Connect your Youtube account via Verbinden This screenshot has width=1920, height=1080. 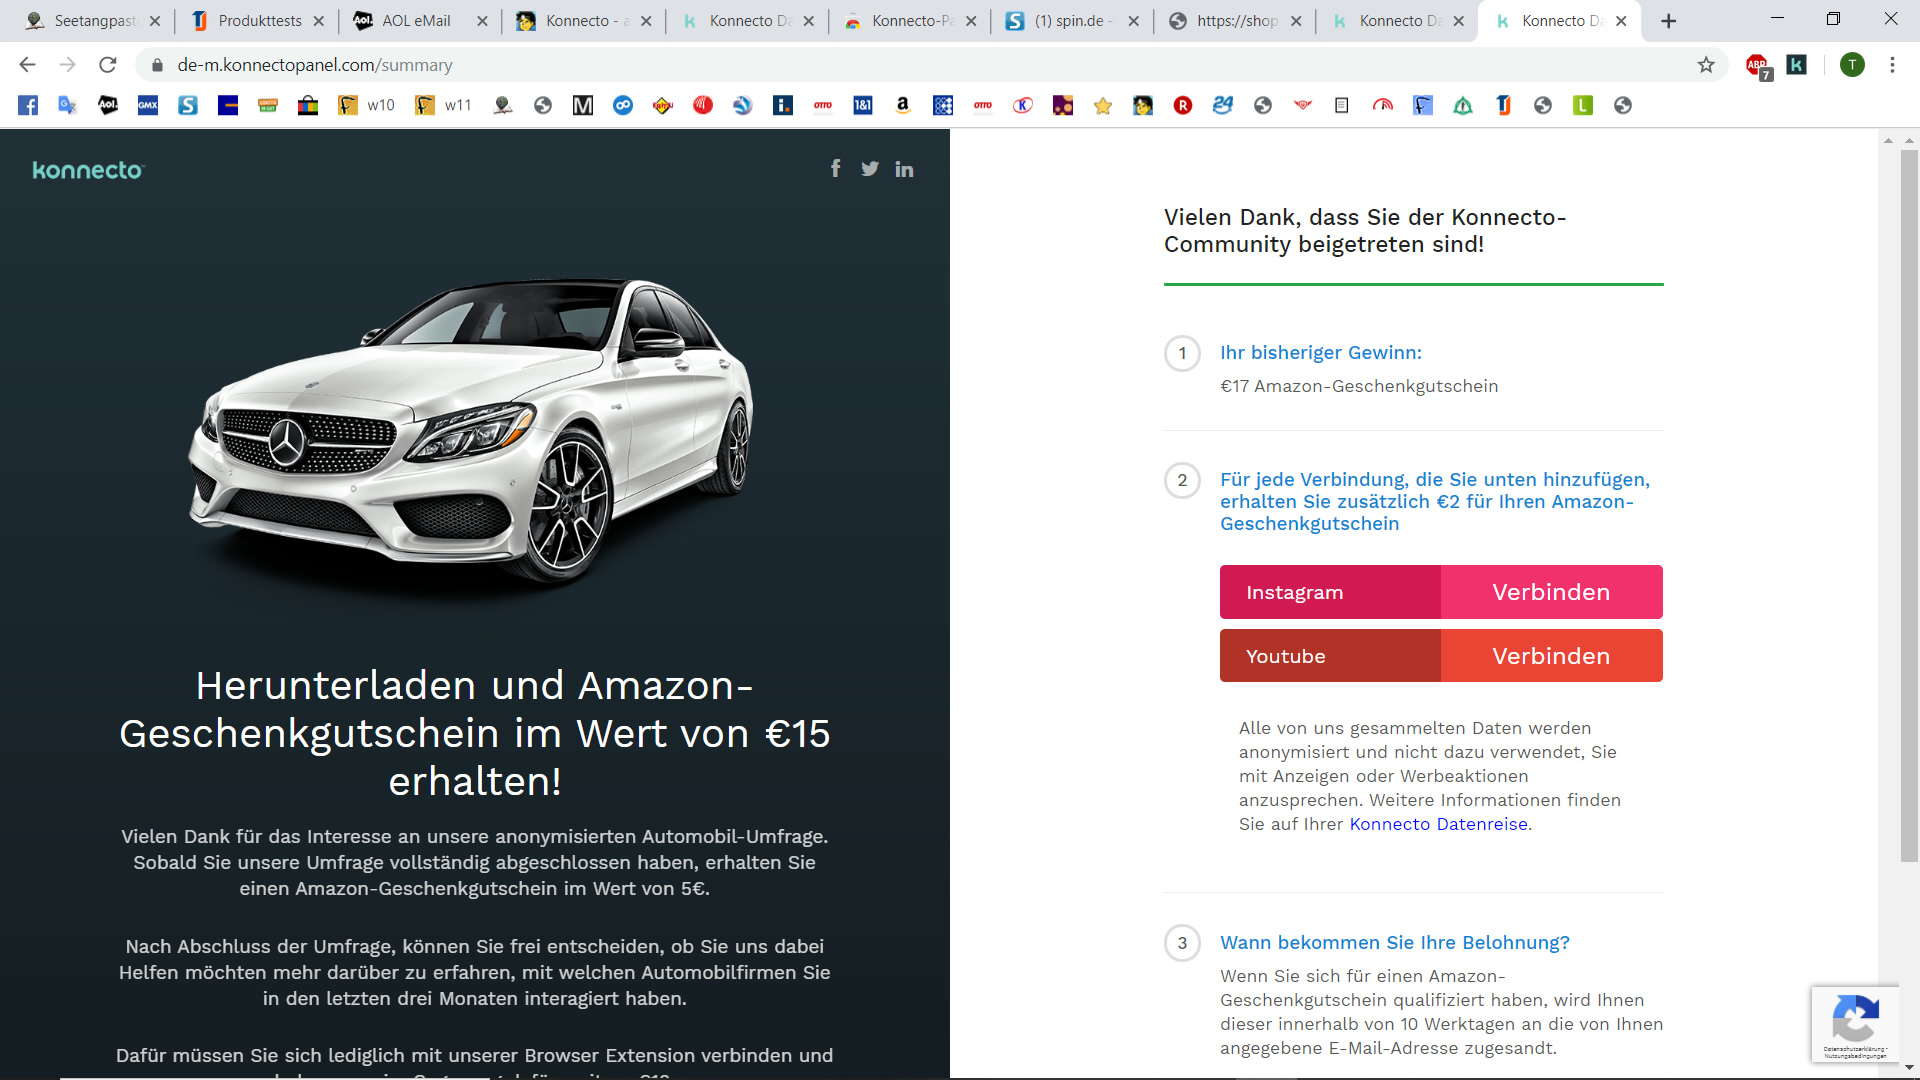pyautogui.click(x=1551, y=656)
